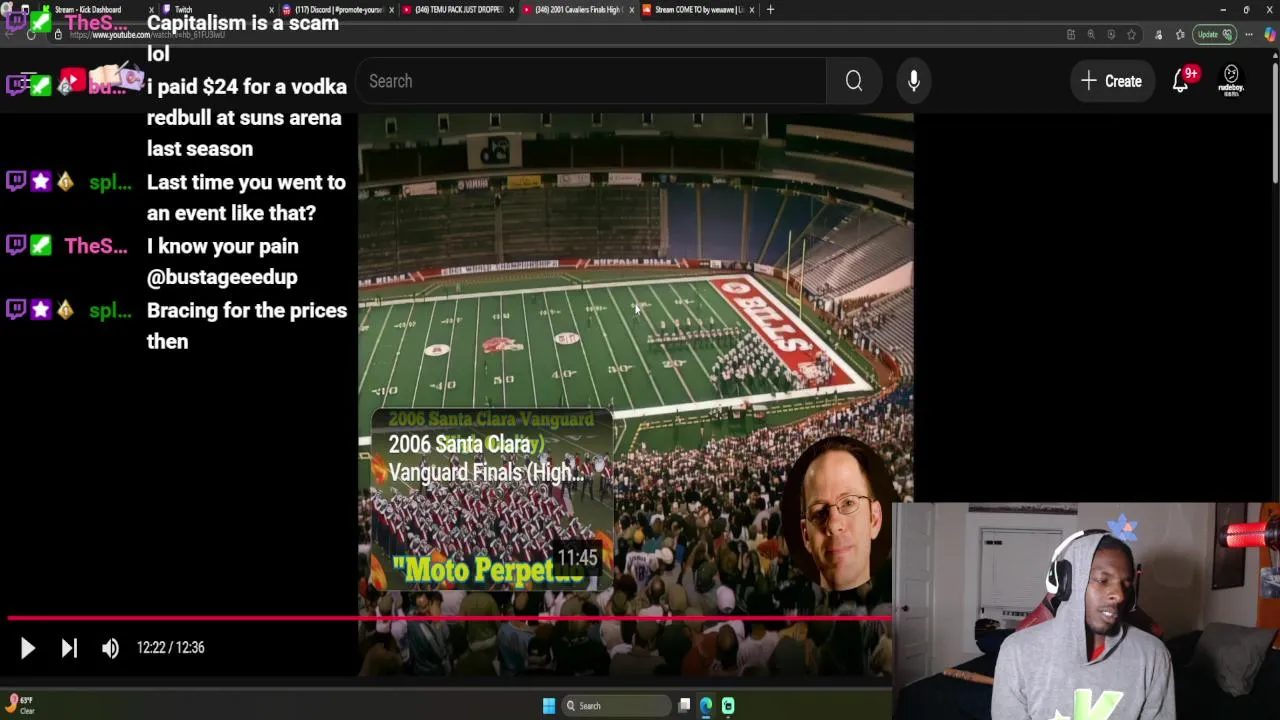This screenshot has height=720, width=1280.
Task: Close the Twitch browser tab
Action: (270, 10)
